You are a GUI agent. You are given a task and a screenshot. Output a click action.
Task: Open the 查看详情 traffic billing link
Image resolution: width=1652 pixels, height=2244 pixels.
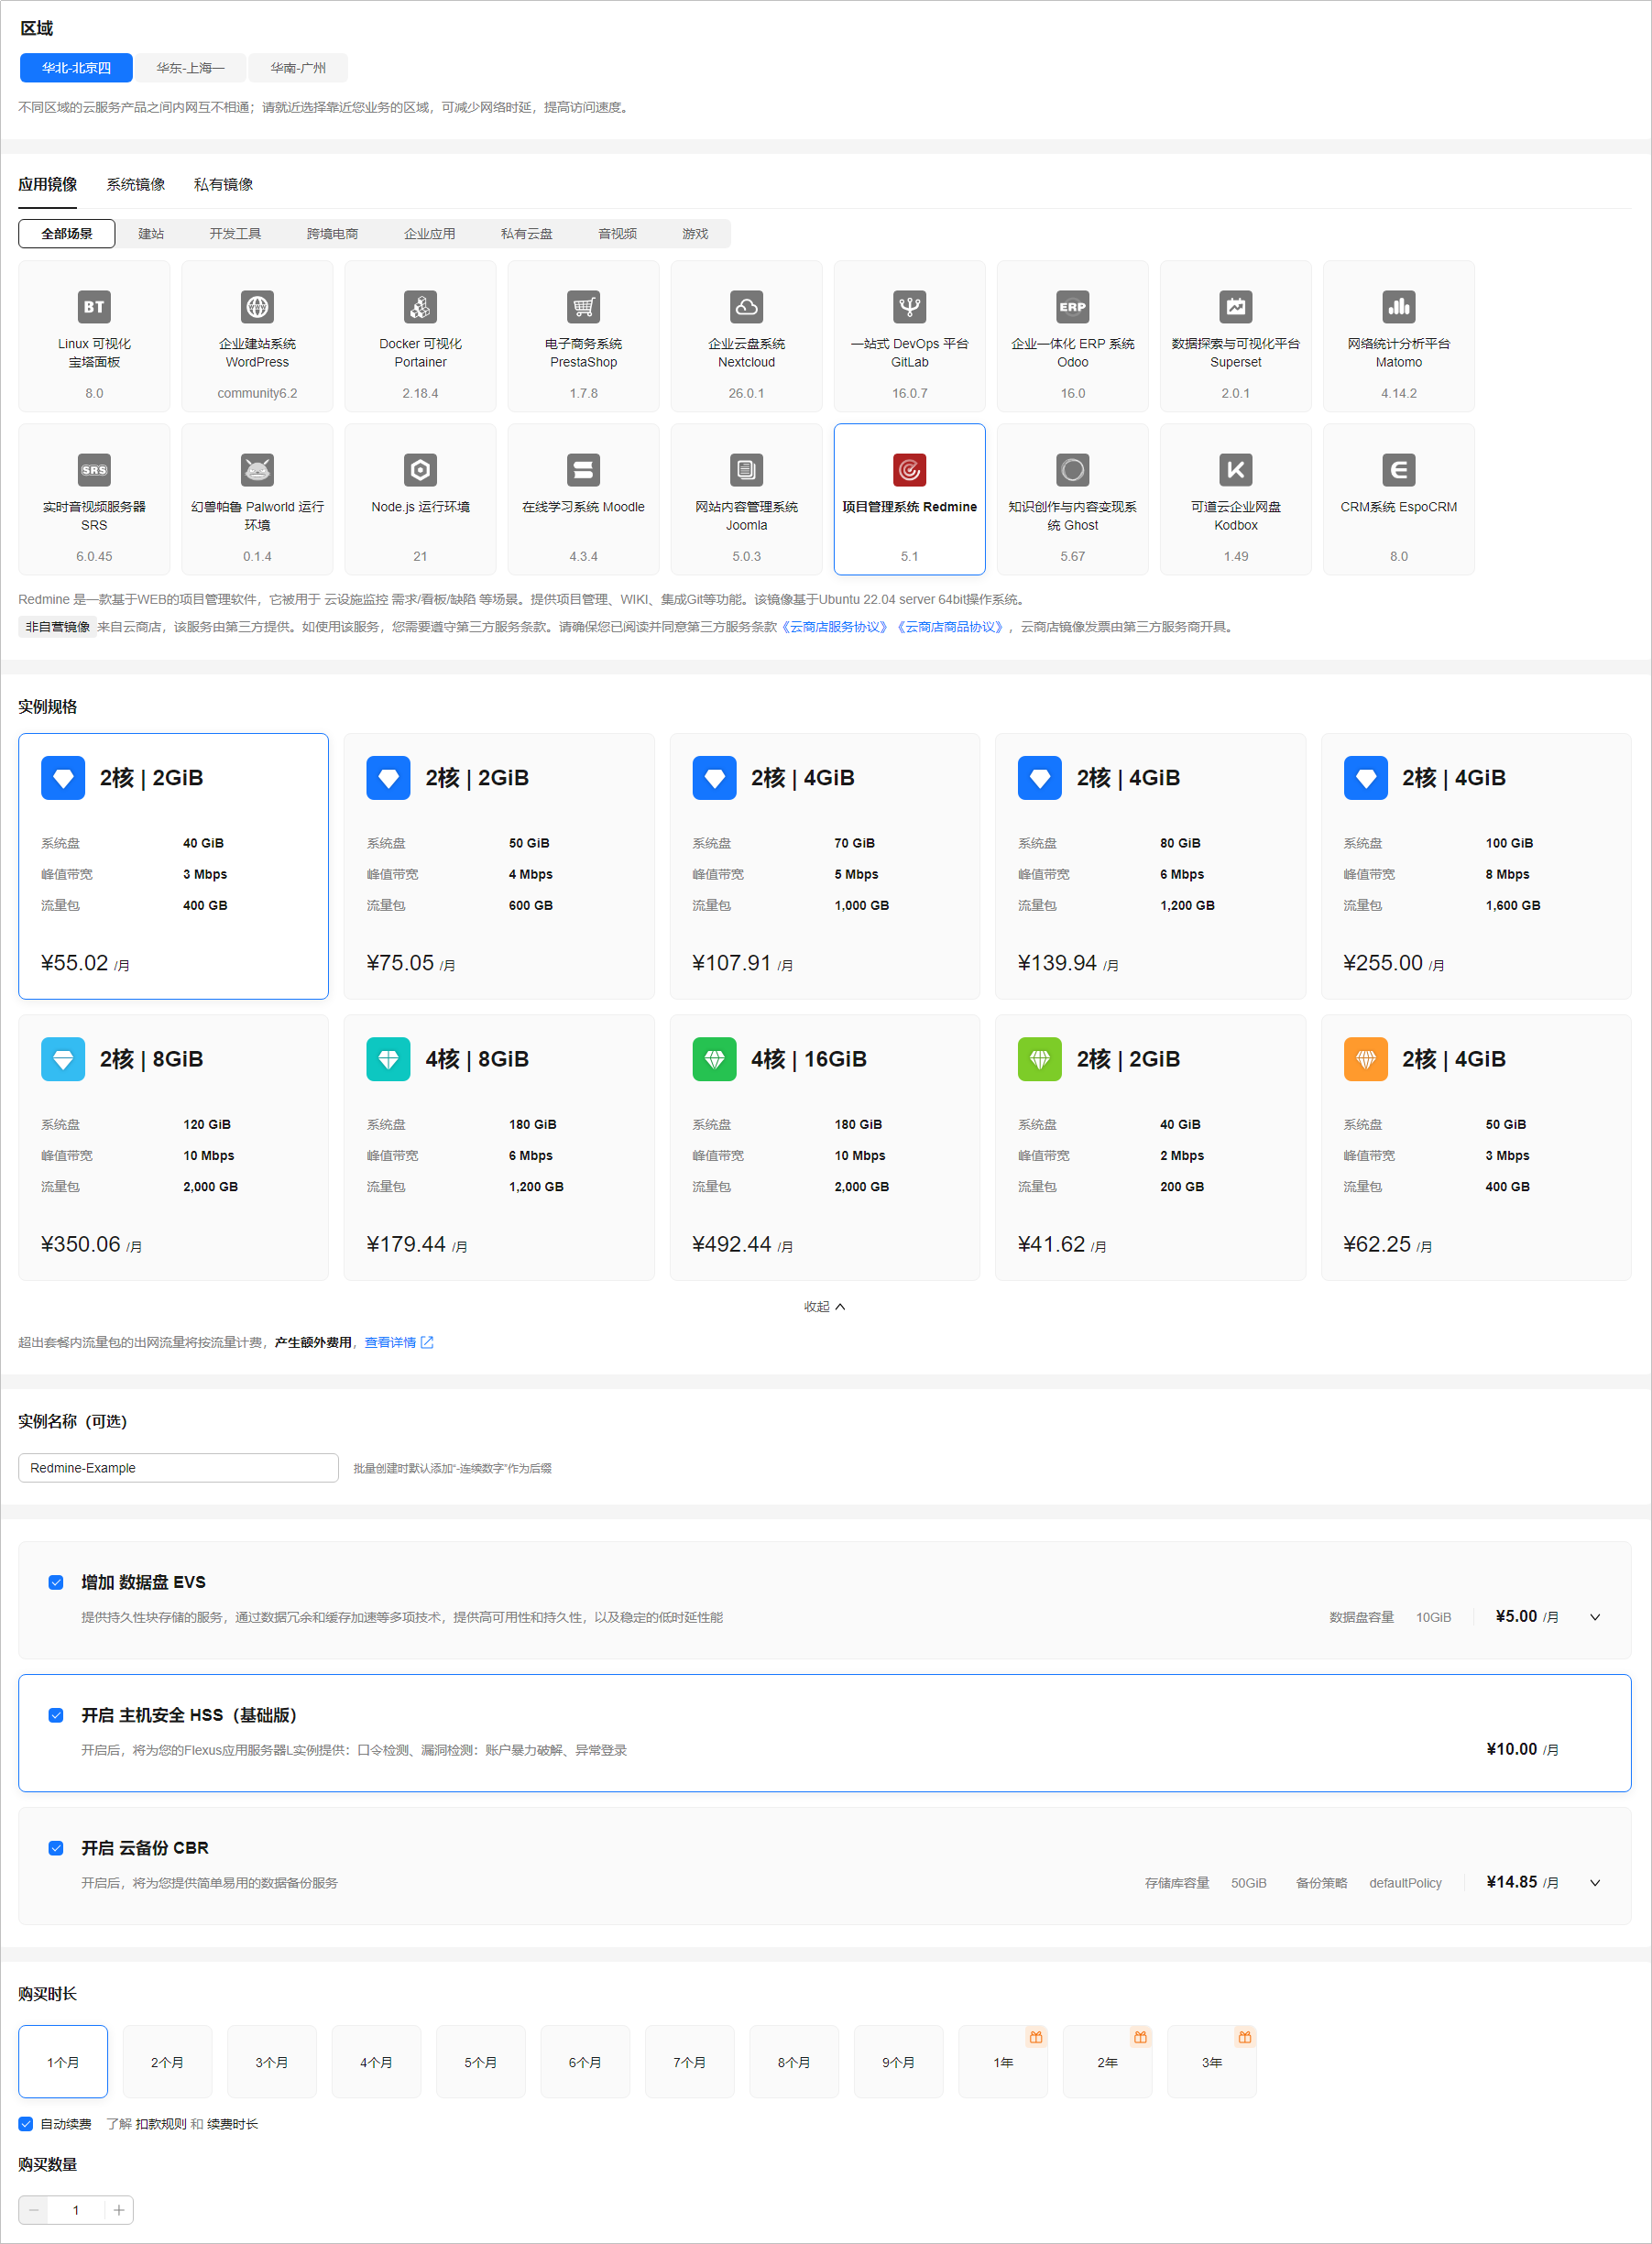point(398,1342)
